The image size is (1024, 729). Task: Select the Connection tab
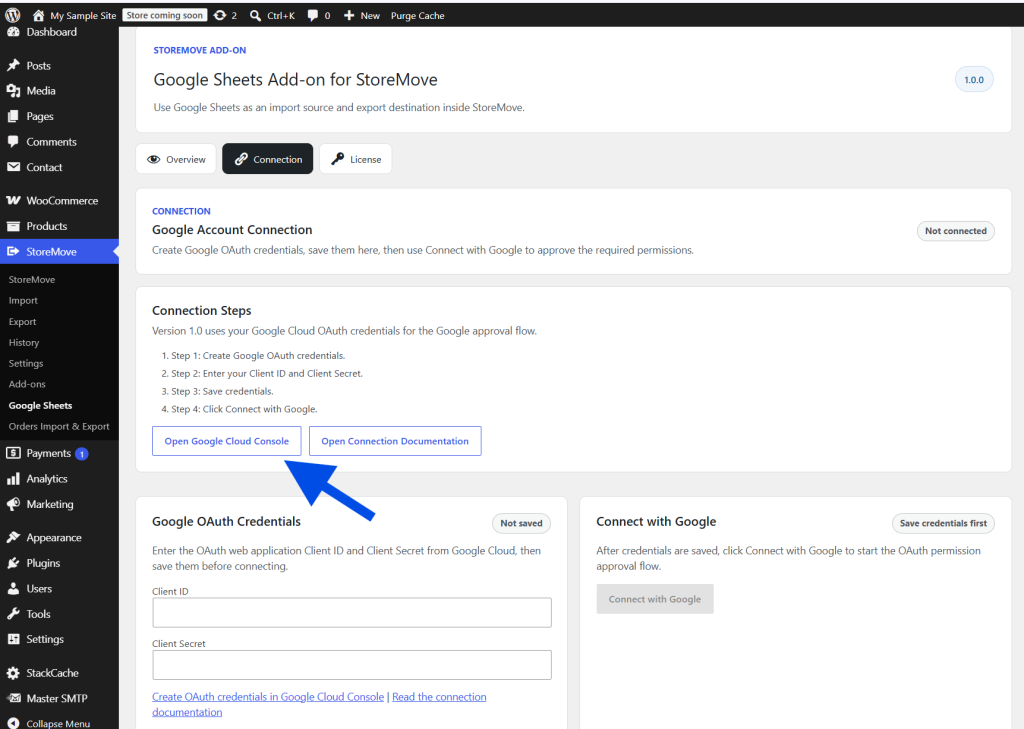(268, 159)
